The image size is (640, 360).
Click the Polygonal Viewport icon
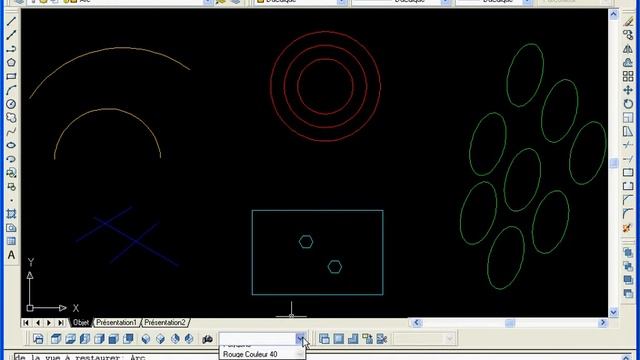(x=353, y=339)
